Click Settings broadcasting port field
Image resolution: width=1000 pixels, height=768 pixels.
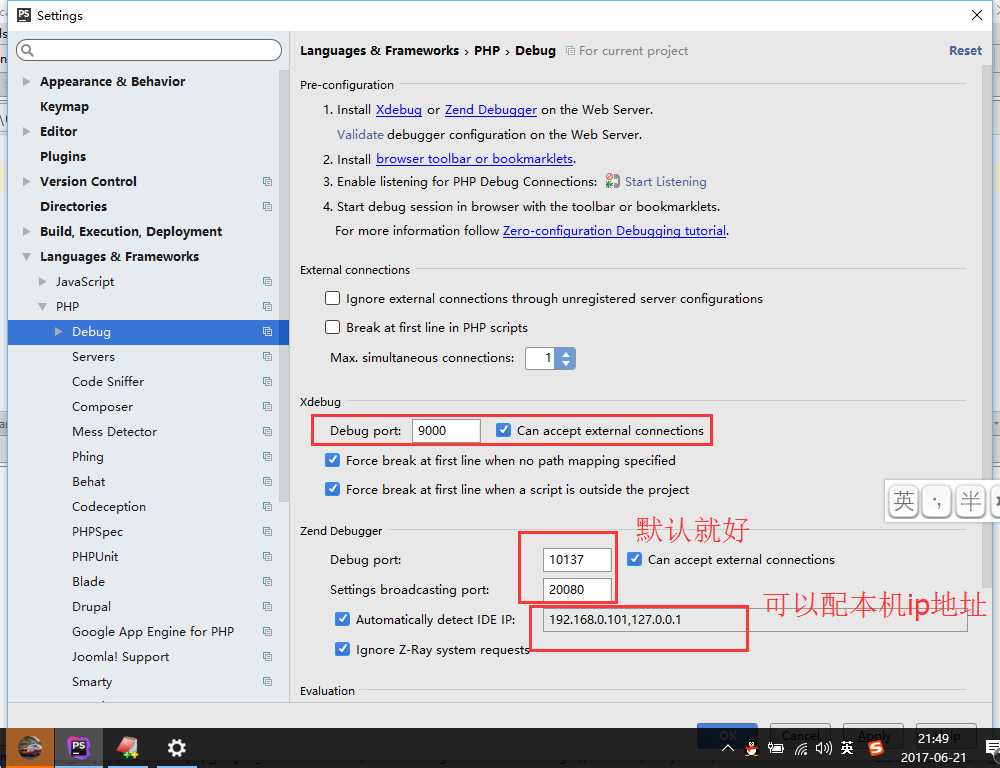[x=577, y=589]
